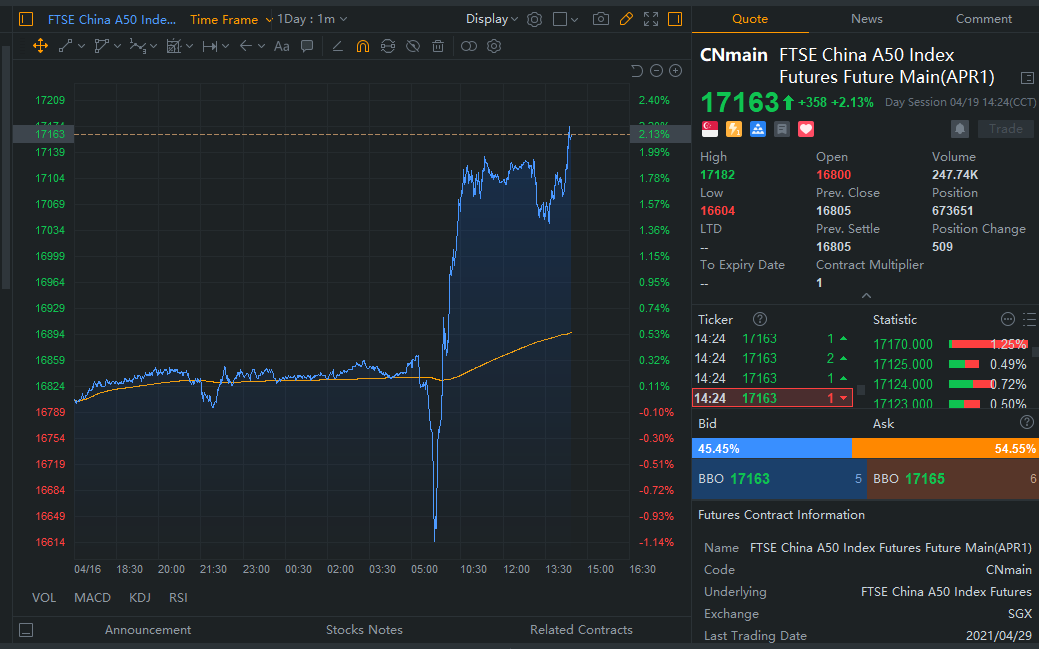Hide all drawings with eye-off icon
The image size is (1039, 649).
click(x=412, y=46)
